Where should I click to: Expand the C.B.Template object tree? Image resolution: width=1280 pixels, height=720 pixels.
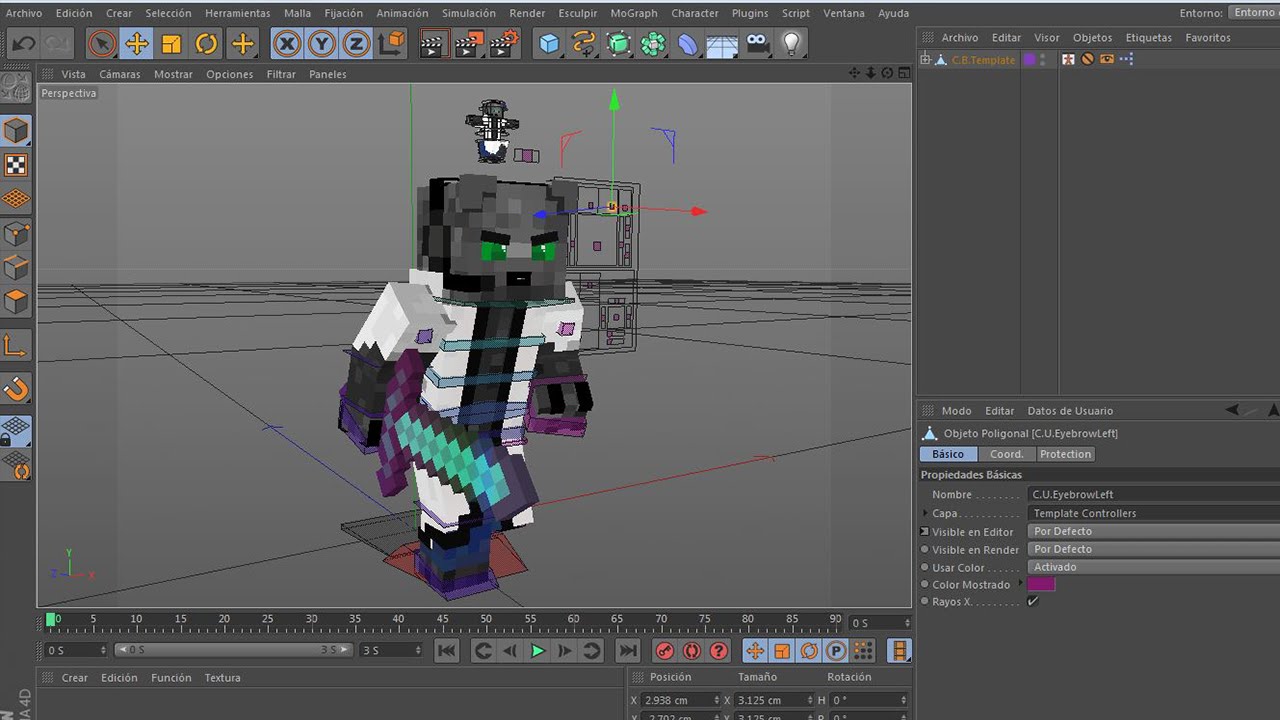[x=925, y=60]
